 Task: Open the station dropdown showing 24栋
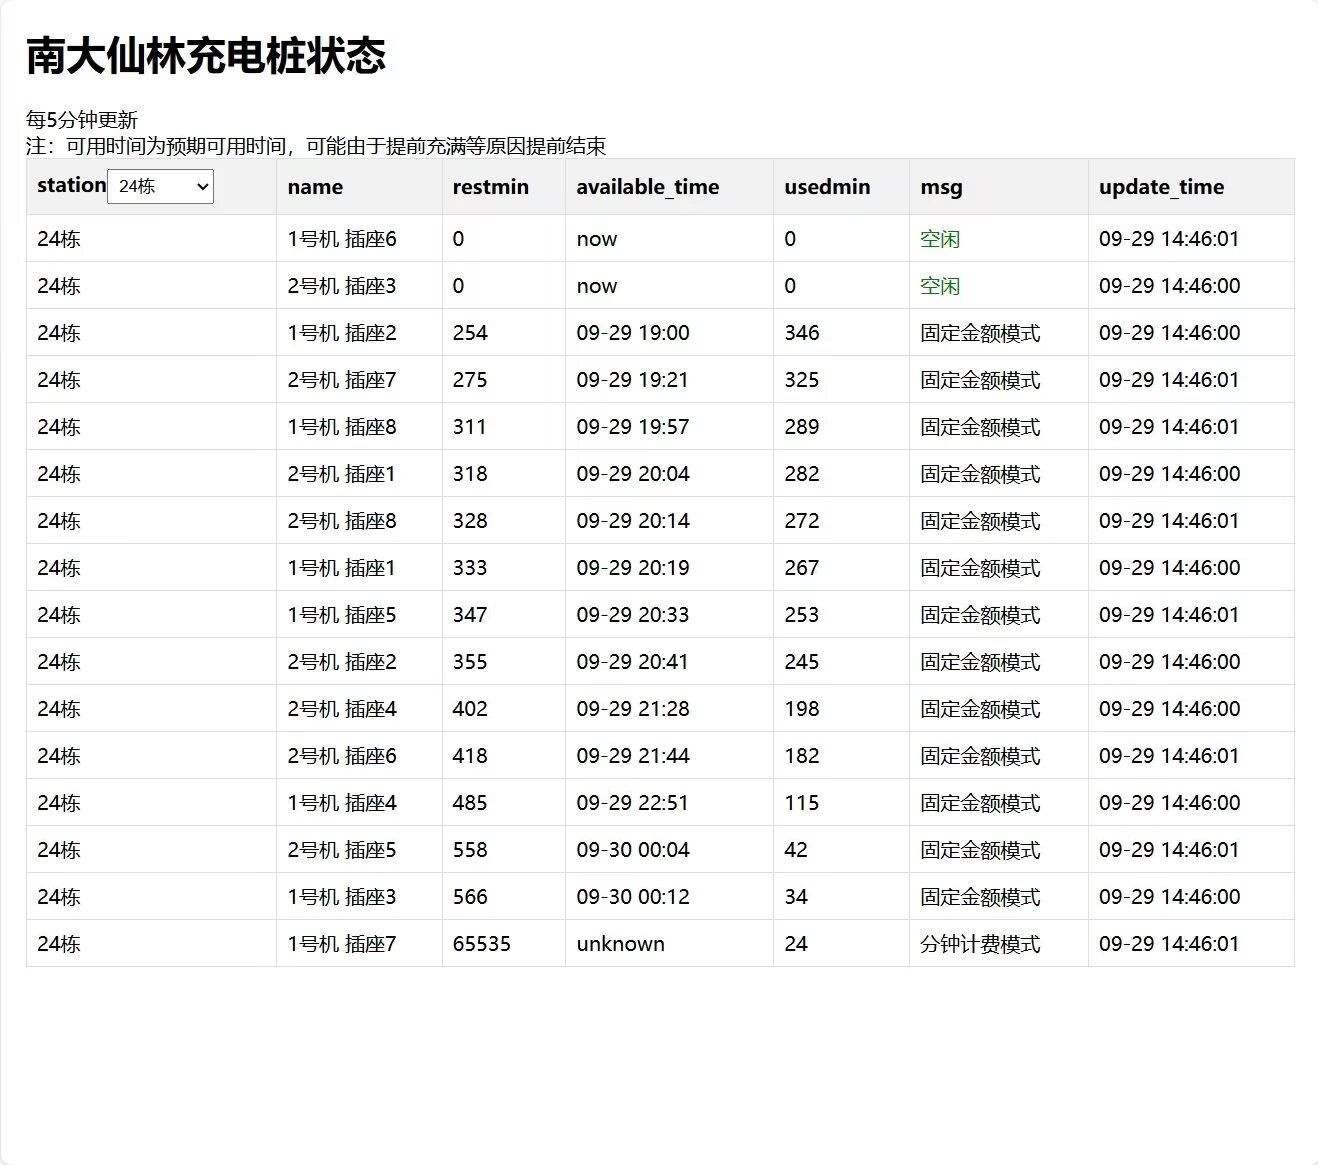tap(160, 187)
